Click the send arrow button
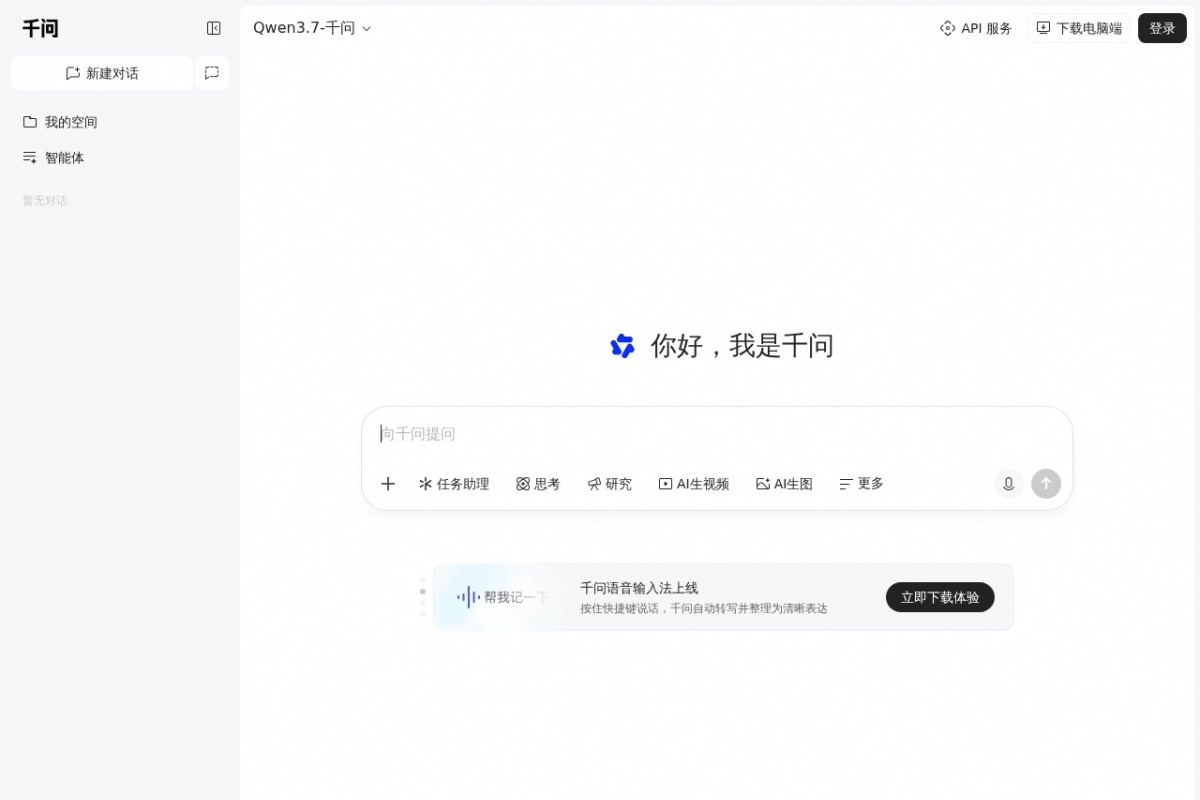Image resolution: width=1200 pixels, height=800 pixels. coord(1046,484)
